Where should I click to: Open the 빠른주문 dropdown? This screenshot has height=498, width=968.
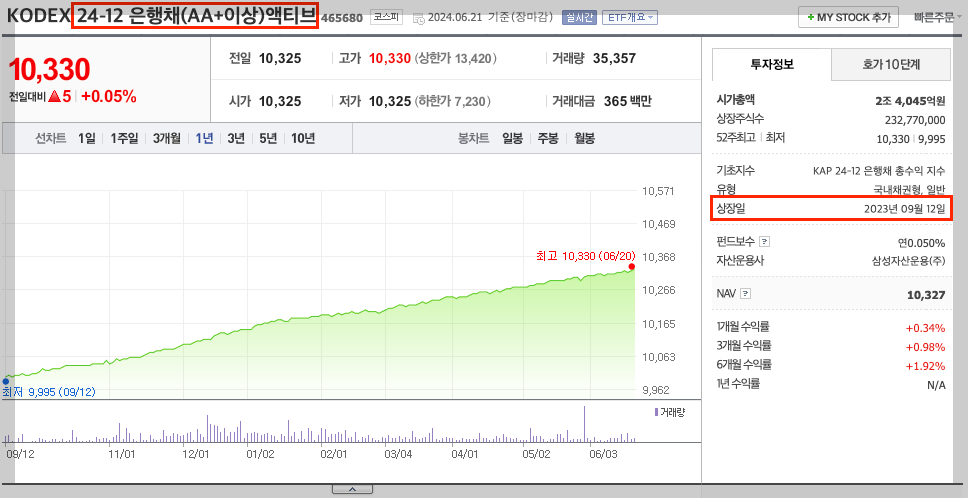937,17
